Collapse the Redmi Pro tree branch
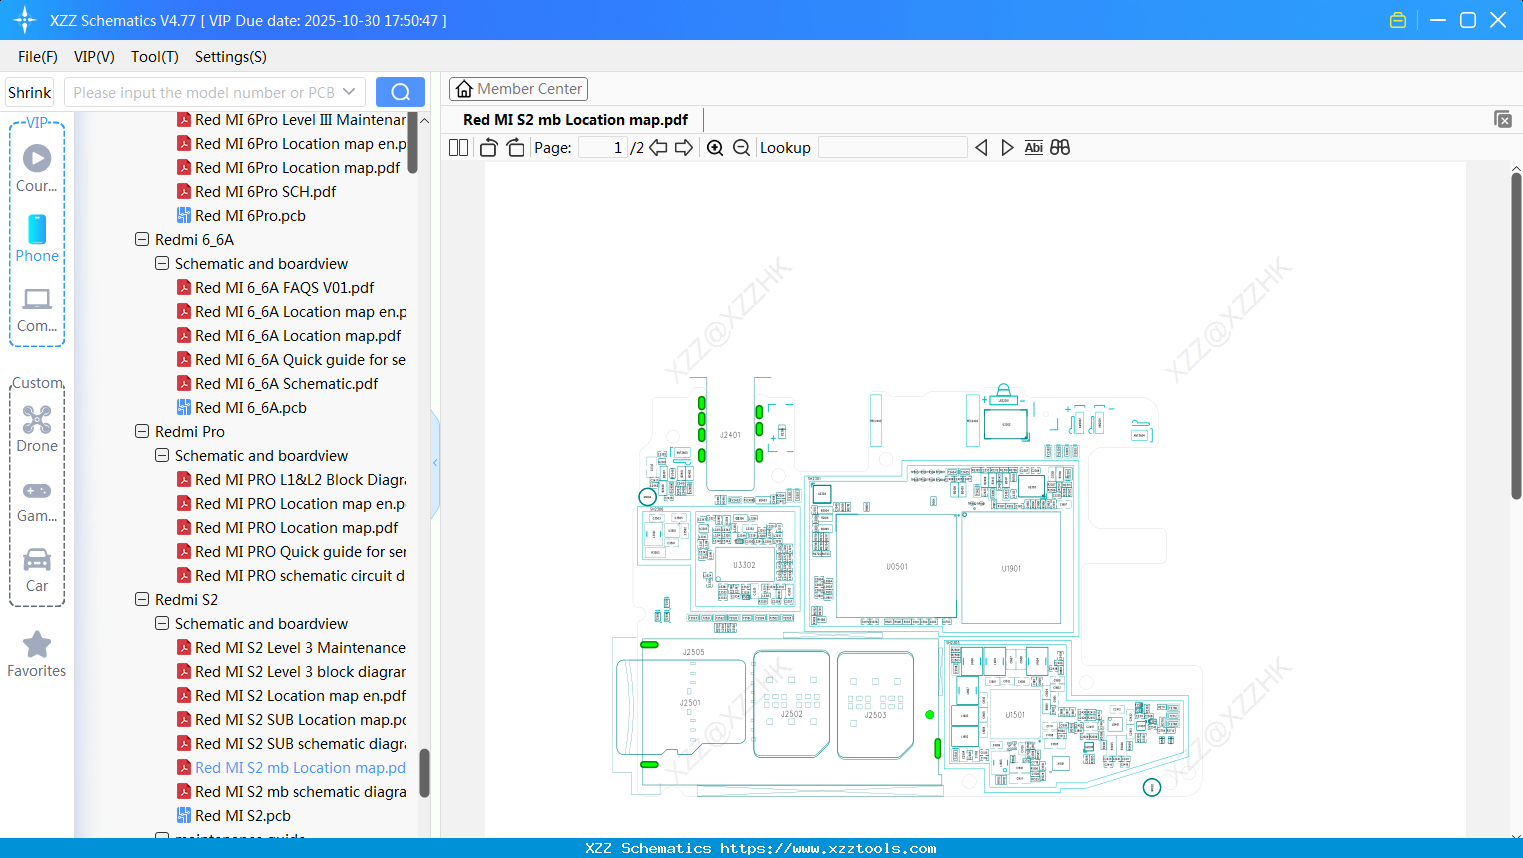 (141, 431)
